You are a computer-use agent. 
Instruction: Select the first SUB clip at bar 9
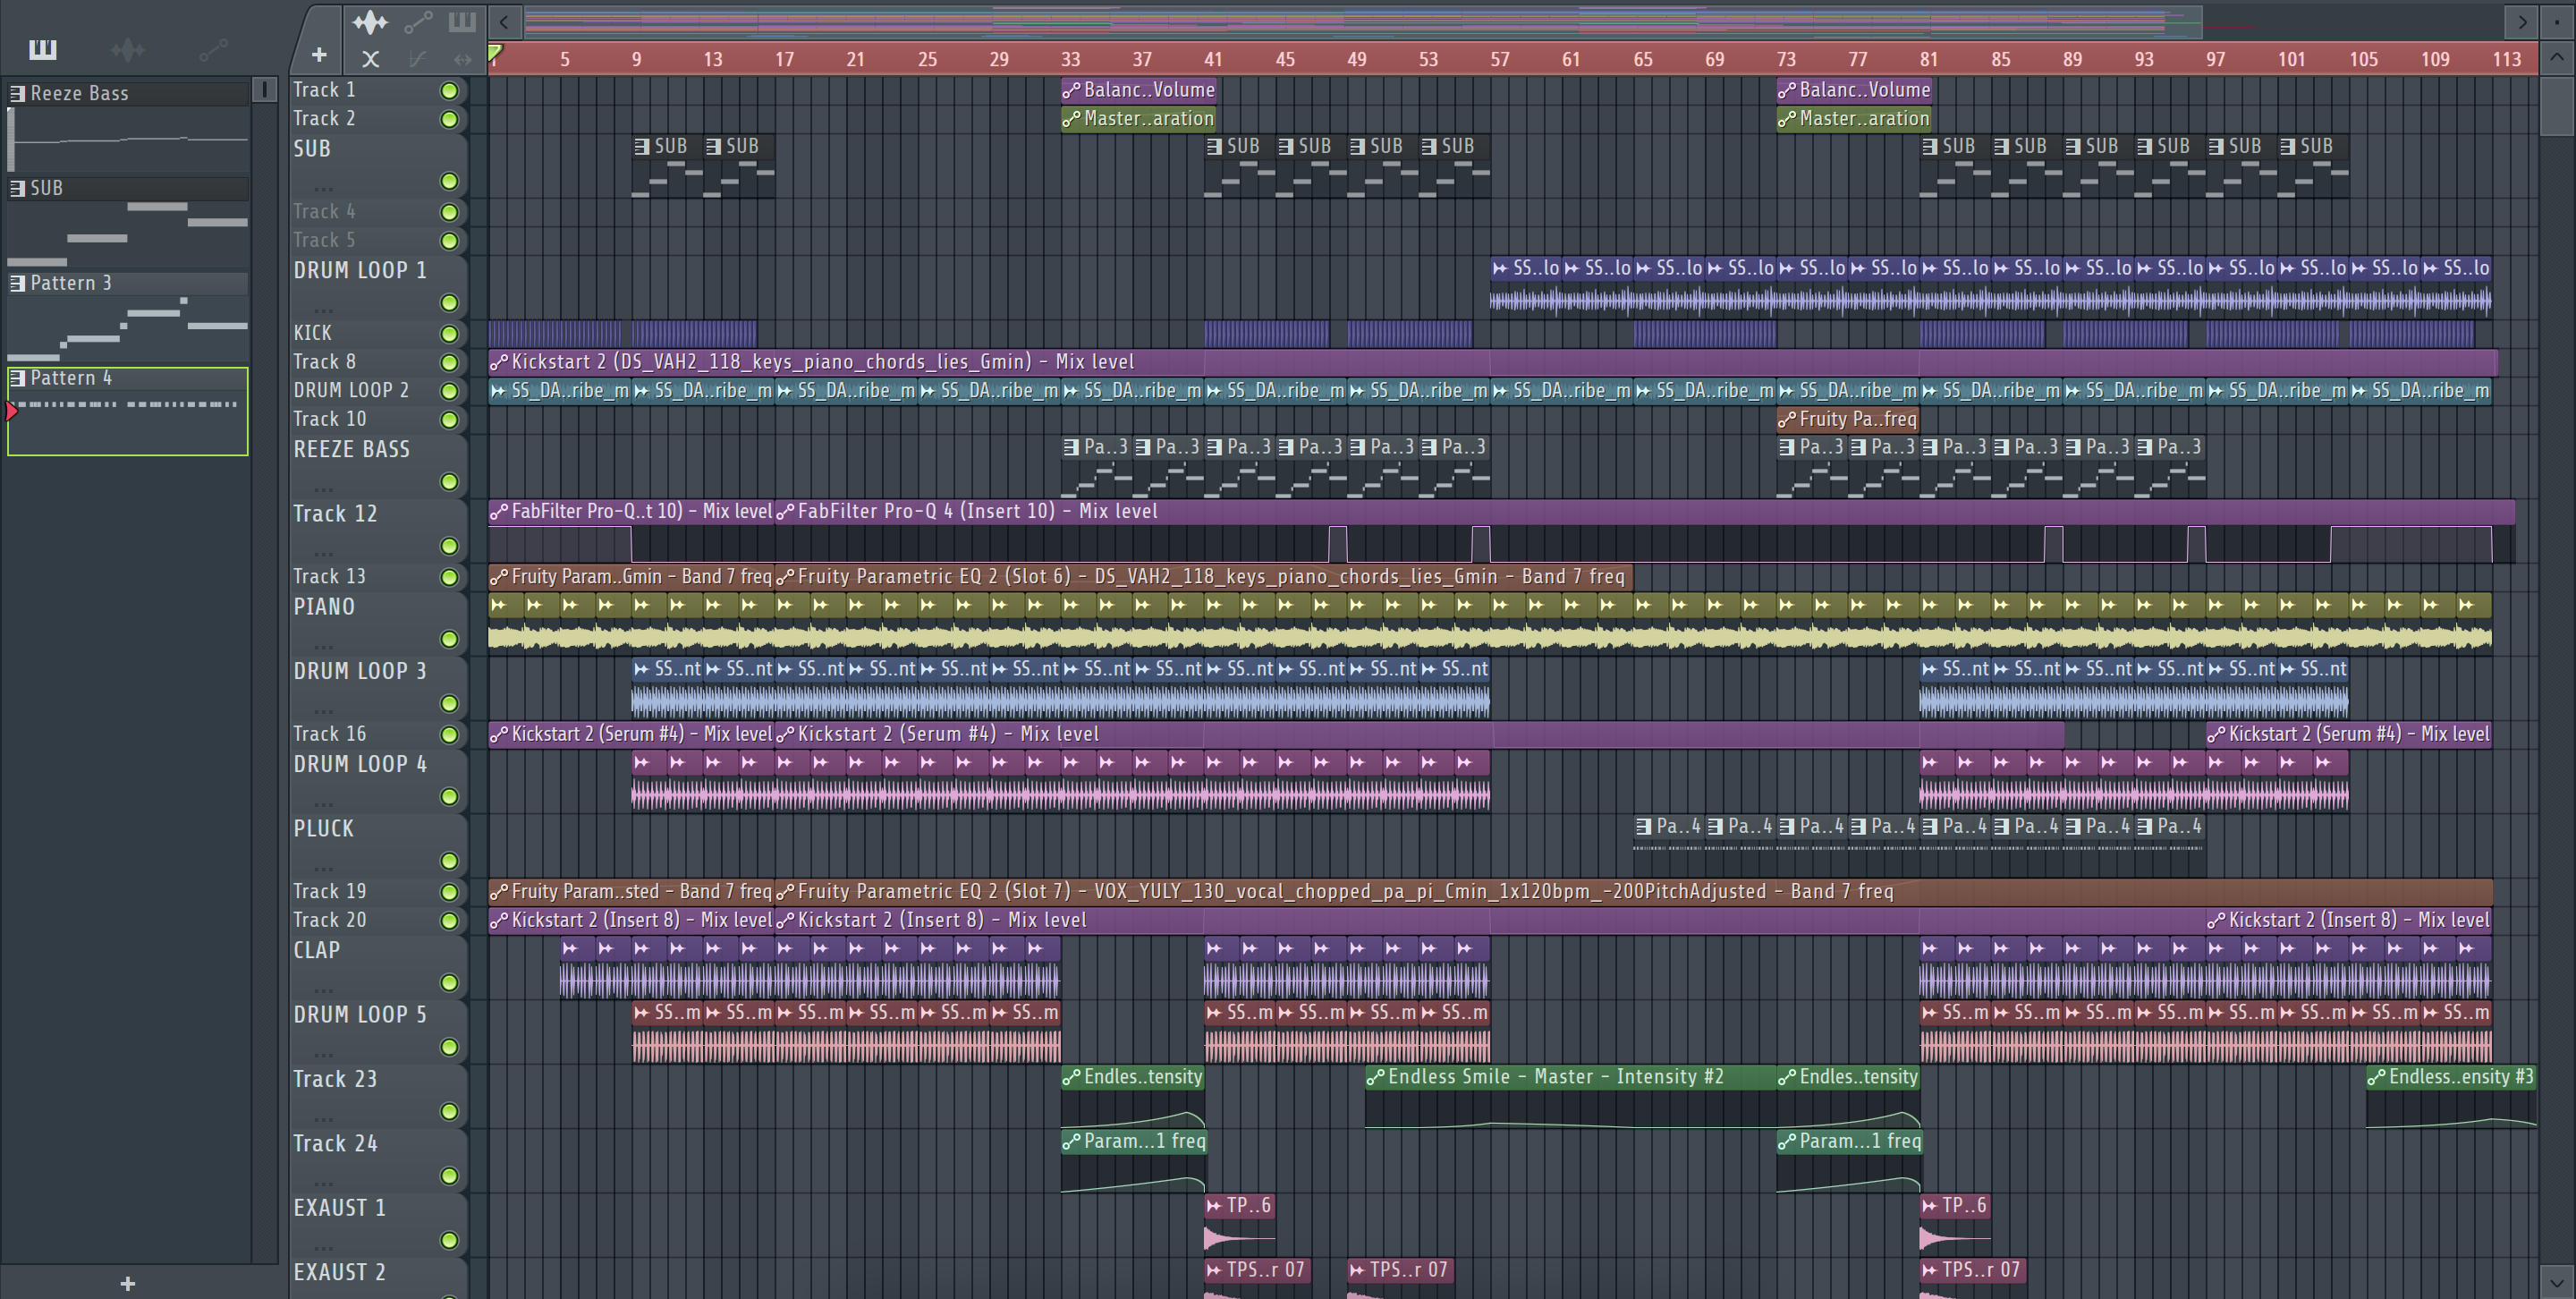pos(667,166)
